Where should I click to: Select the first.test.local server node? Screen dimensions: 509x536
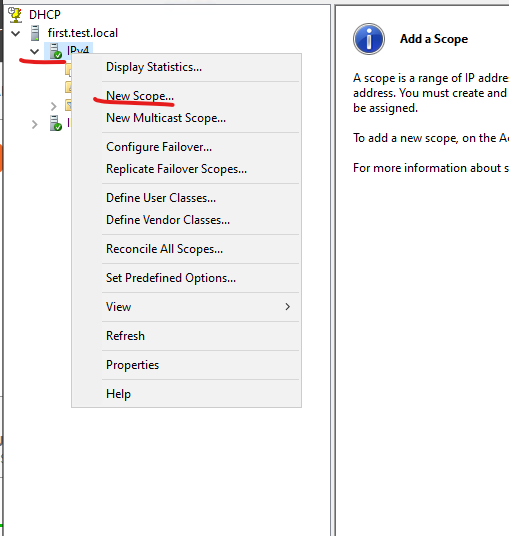click(83, 33)
